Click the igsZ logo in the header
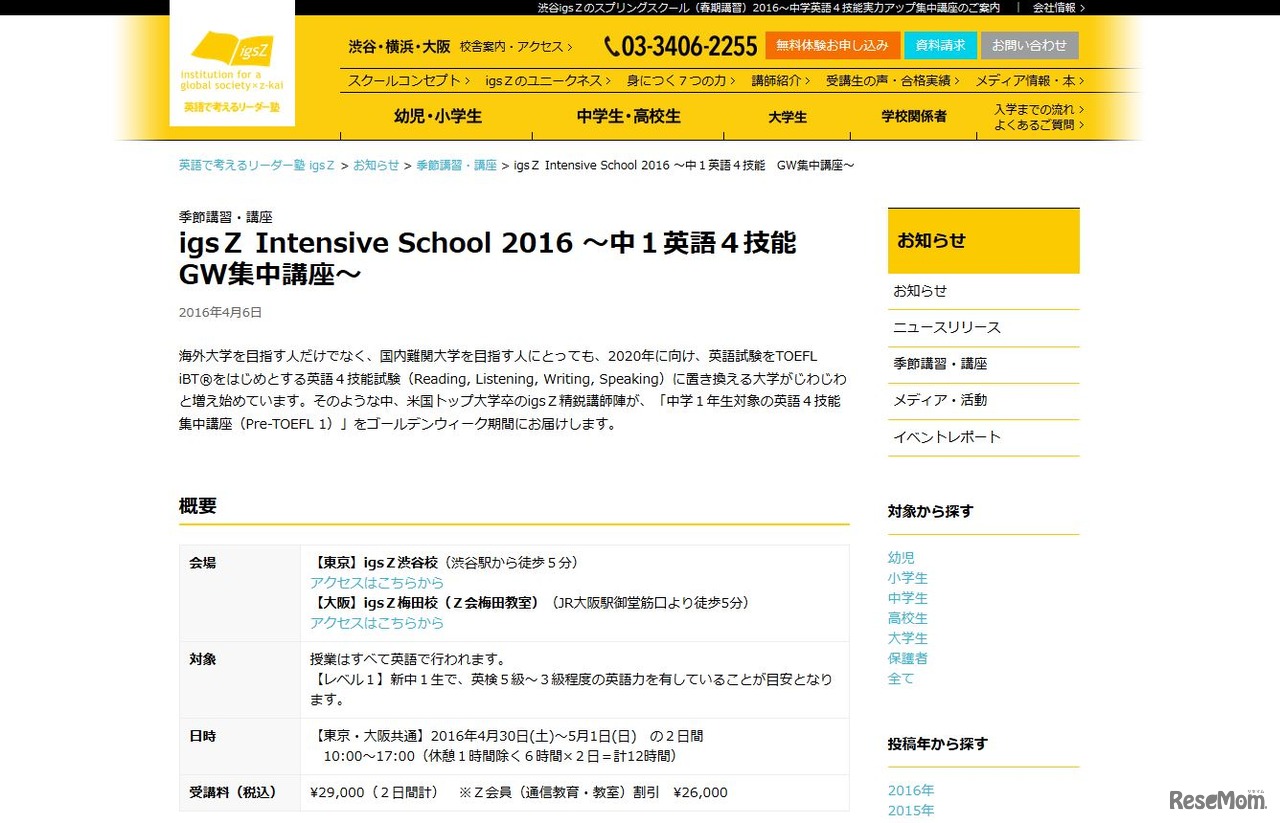The height and width of the screenshot is (823, 1280). pos(232,63)
